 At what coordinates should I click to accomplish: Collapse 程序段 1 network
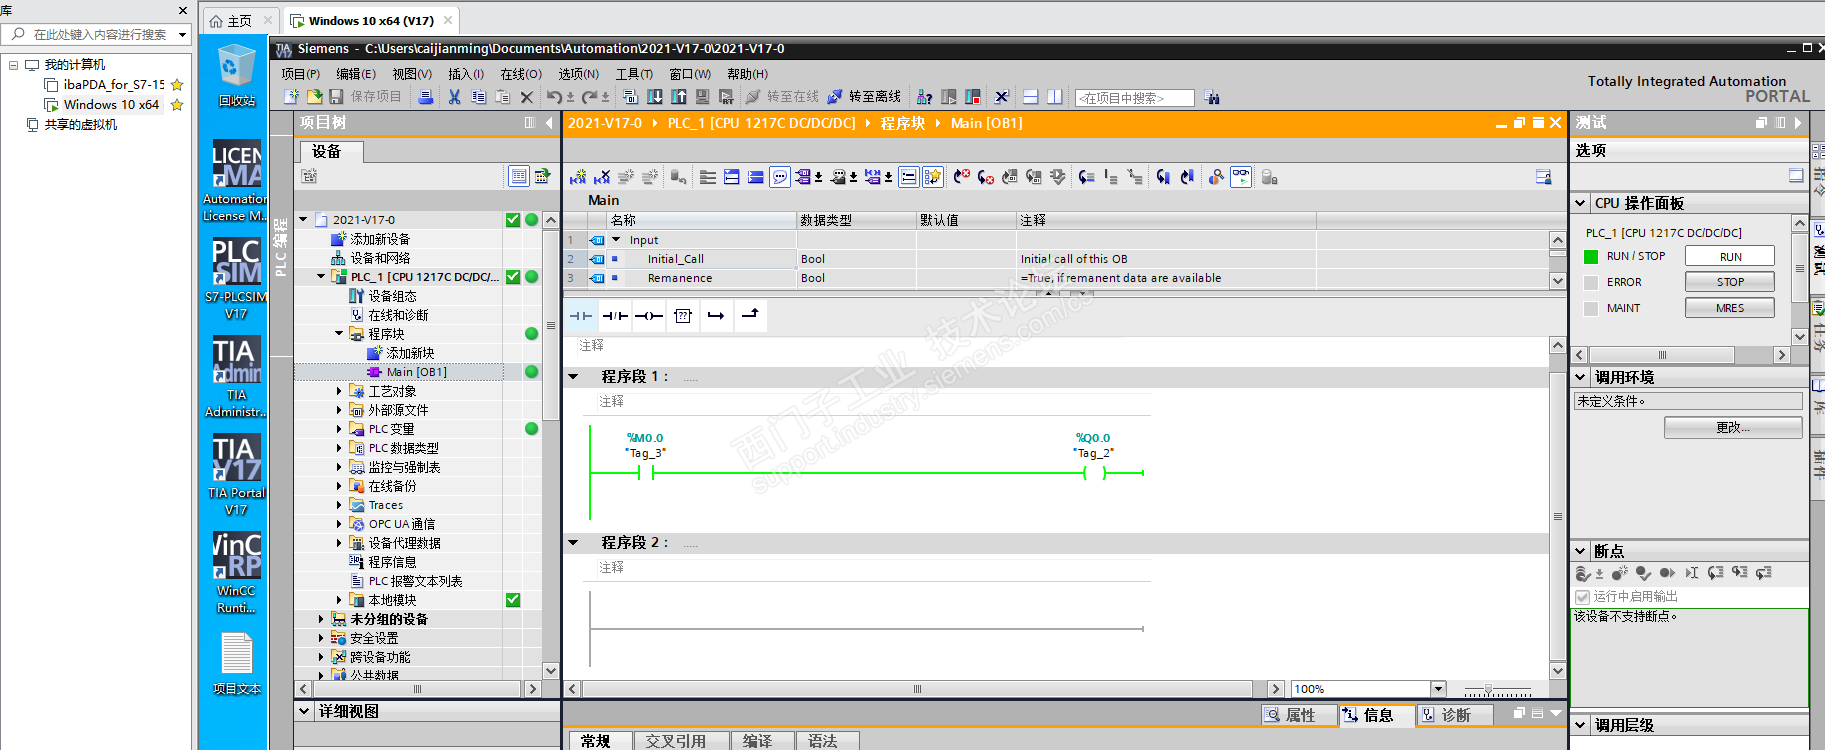(x=574, y=377)
